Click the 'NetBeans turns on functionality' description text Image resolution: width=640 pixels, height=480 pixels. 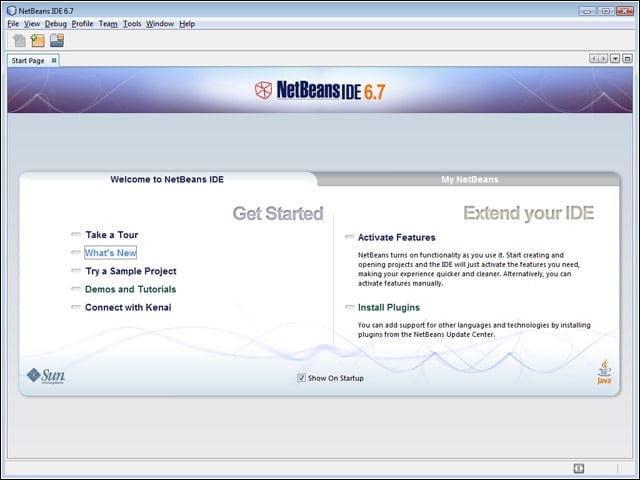tap(469, 269)
